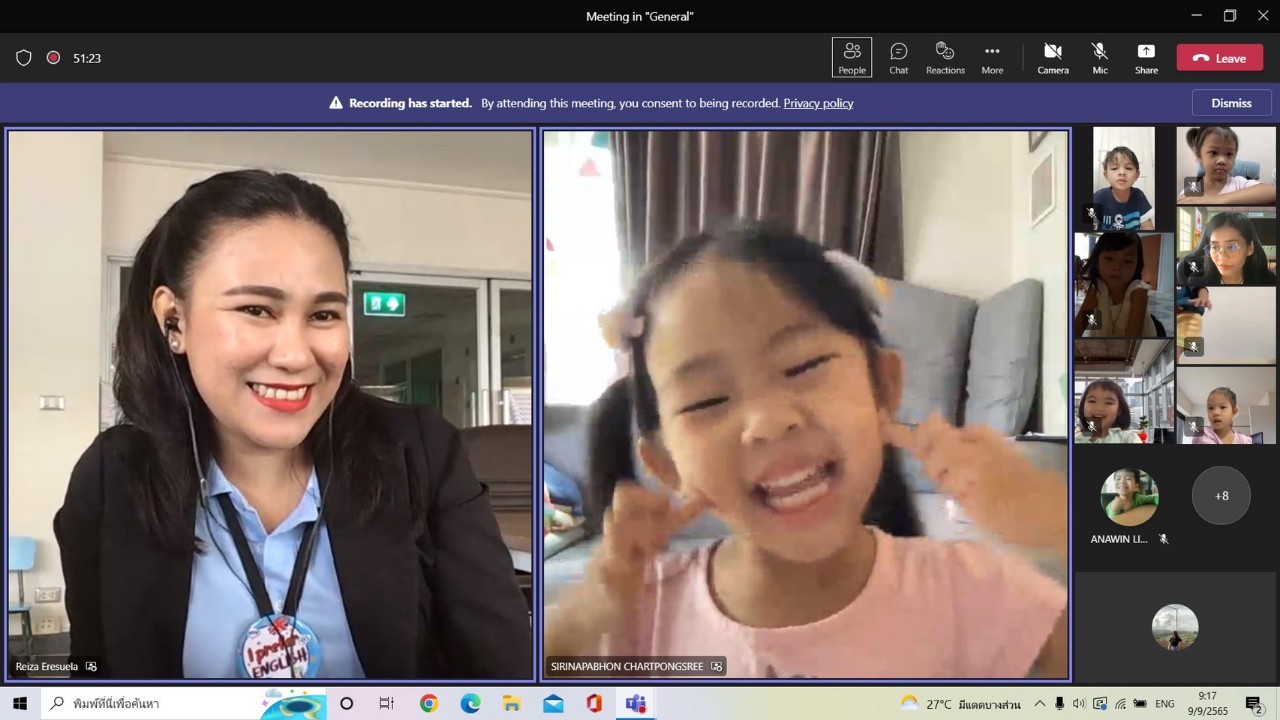Open Cortana from the taskbar
Image resolution: width=1280 pixels, height=720 pixels.
tap(346, 704)
